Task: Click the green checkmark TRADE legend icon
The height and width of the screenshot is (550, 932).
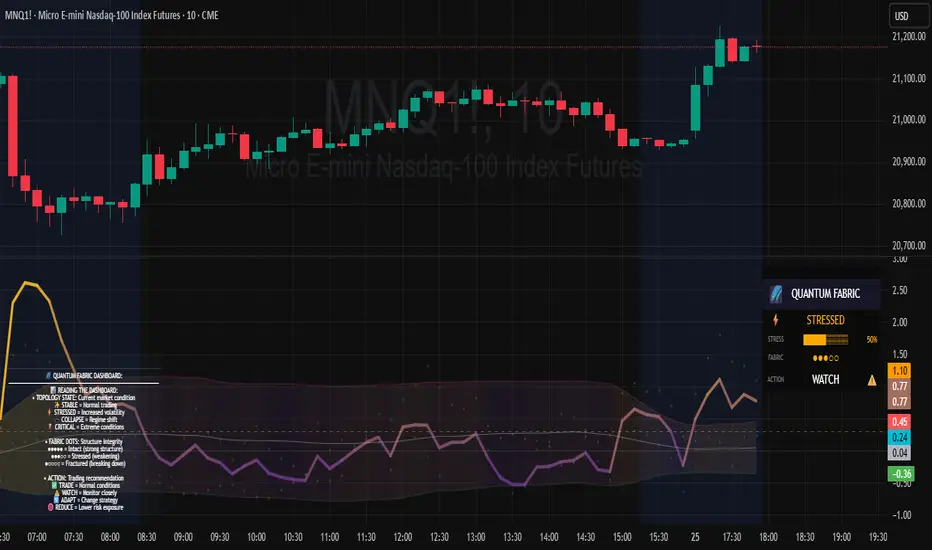Action: coord(54,485)
